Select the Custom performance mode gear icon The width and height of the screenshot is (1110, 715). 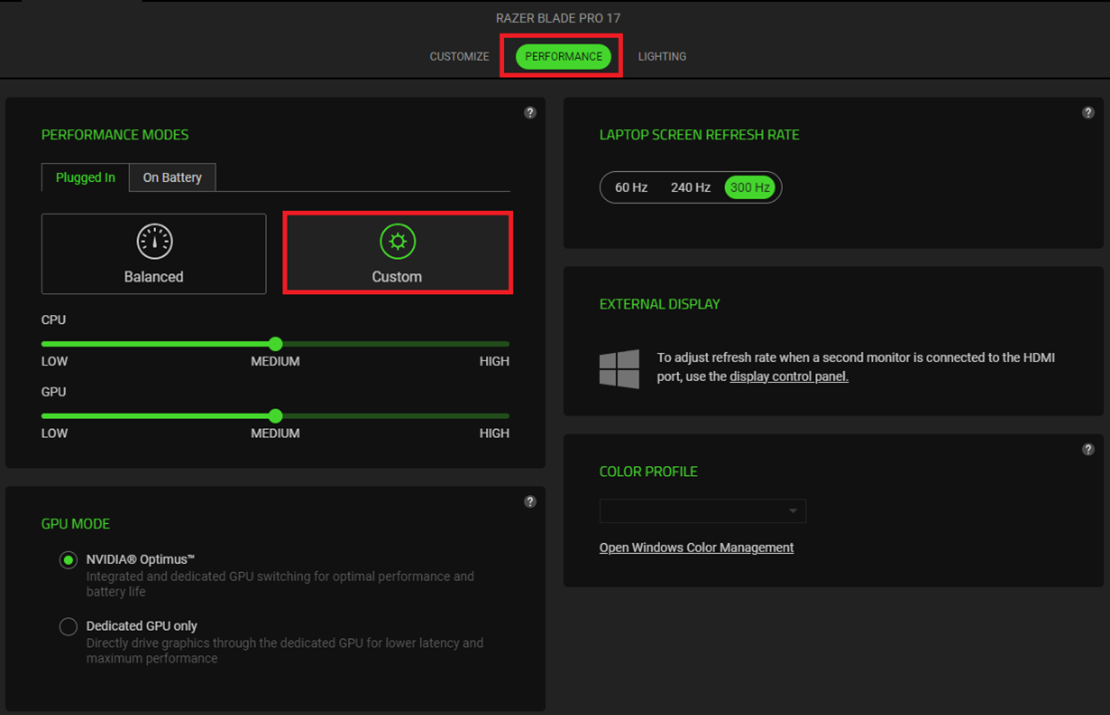(x=397, y=240)
